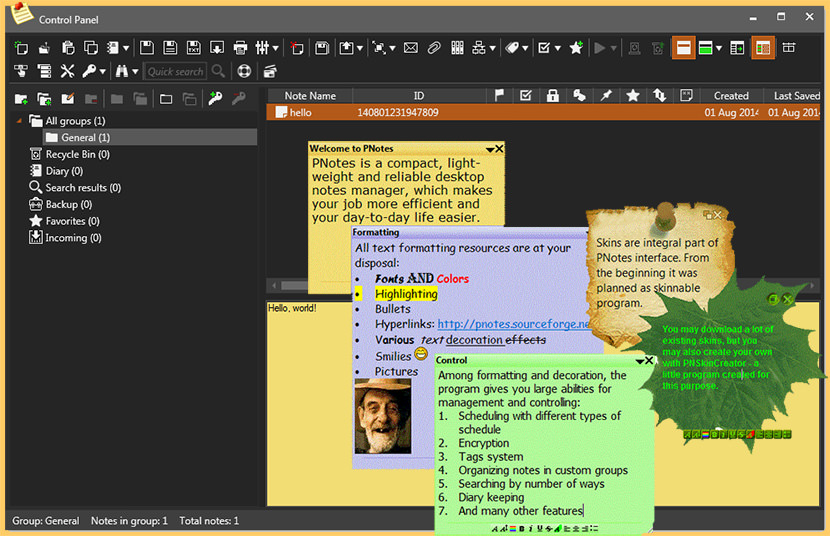Click the save as TXT icon
Viewport: 830px width, 536px height.
tap(194, 48)
